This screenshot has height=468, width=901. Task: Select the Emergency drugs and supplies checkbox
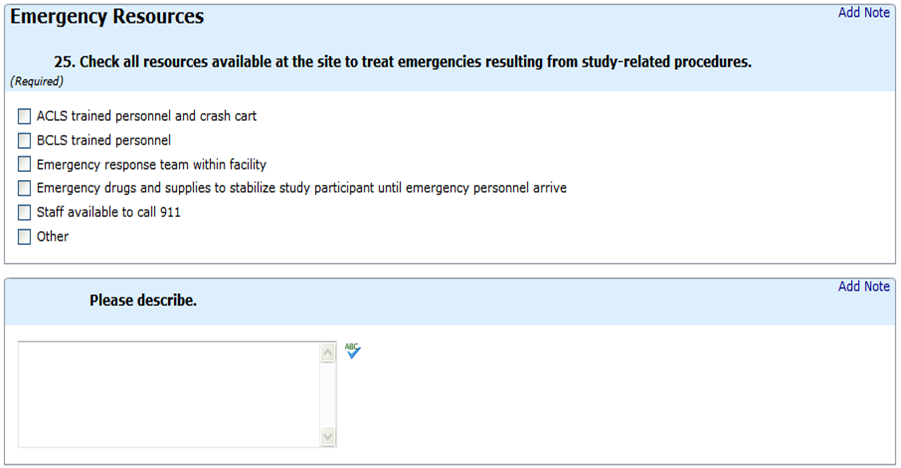pyautogui.click(x=25, y=188)
